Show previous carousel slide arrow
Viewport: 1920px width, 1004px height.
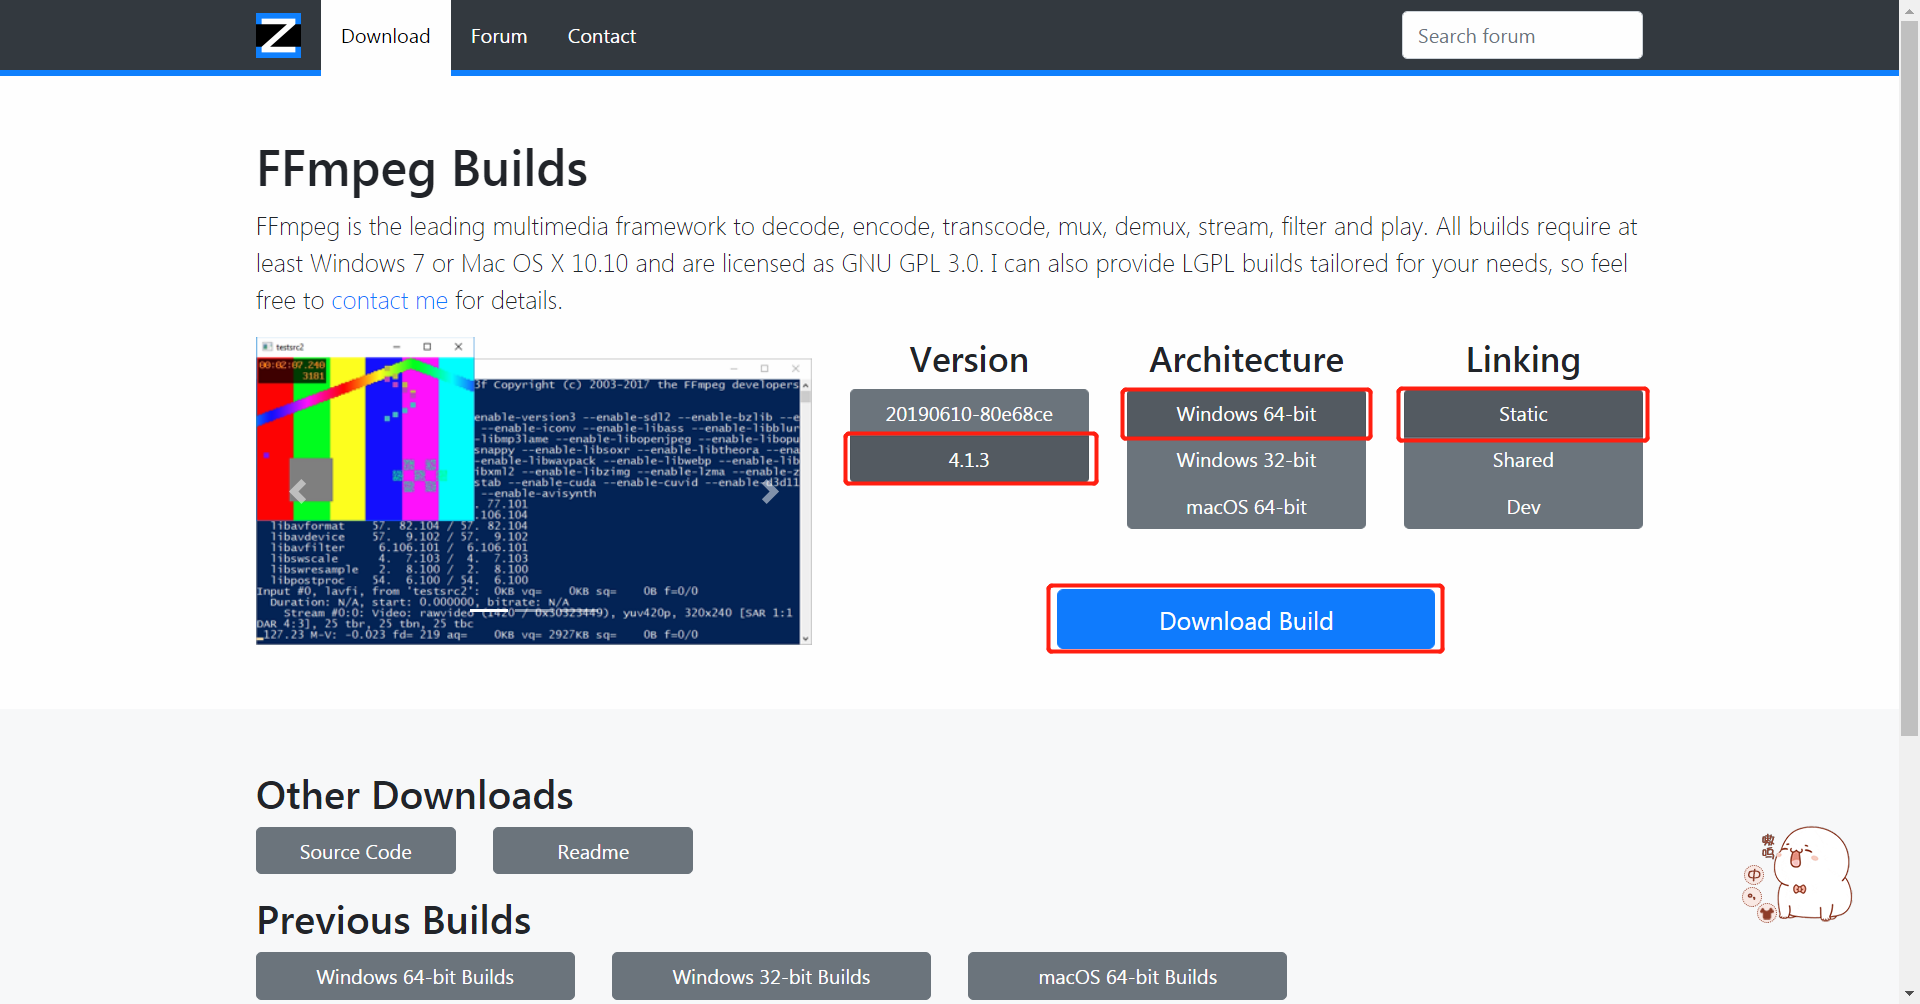pos(298,491)
